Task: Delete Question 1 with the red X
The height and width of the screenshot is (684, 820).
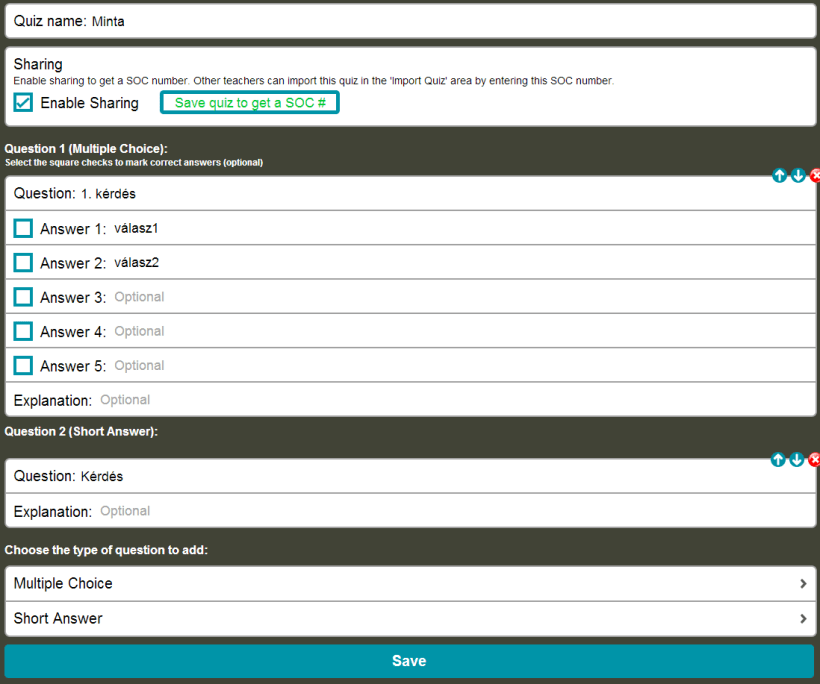Action: [815, 175]
